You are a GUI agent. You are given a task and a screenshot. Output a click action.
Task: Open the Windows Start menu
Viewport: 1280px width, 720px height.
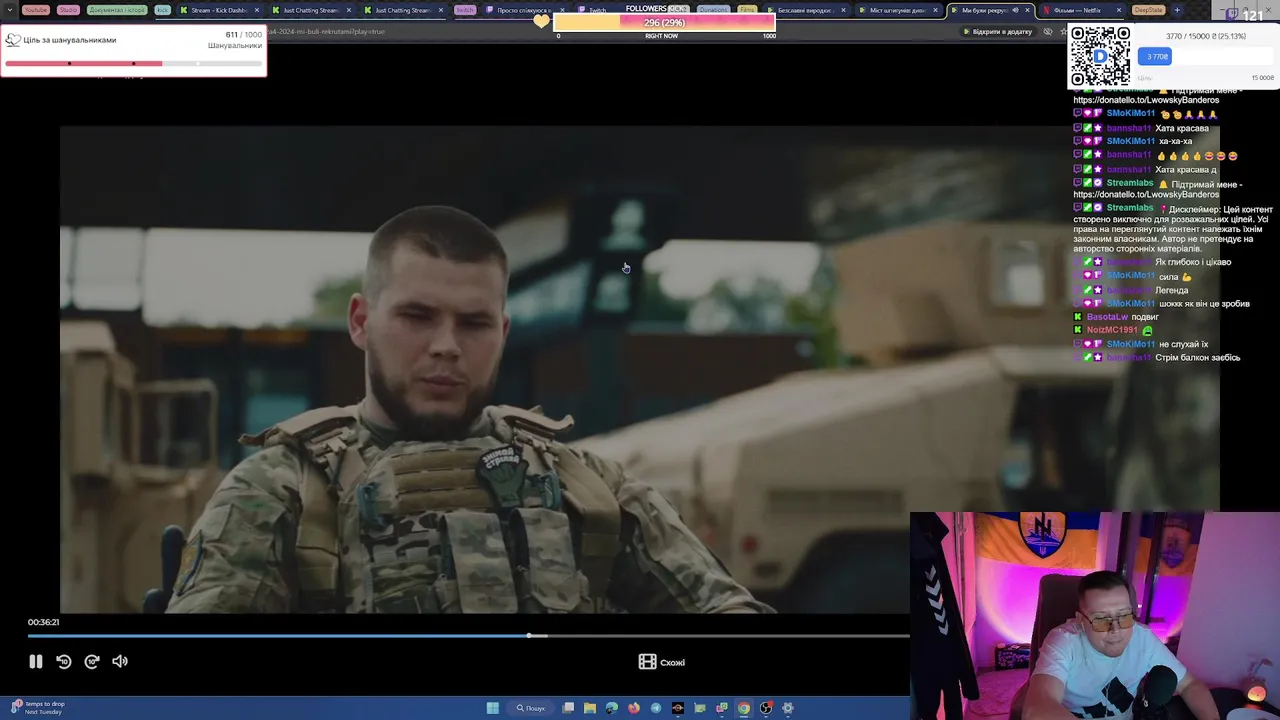[x=492, y=708]
